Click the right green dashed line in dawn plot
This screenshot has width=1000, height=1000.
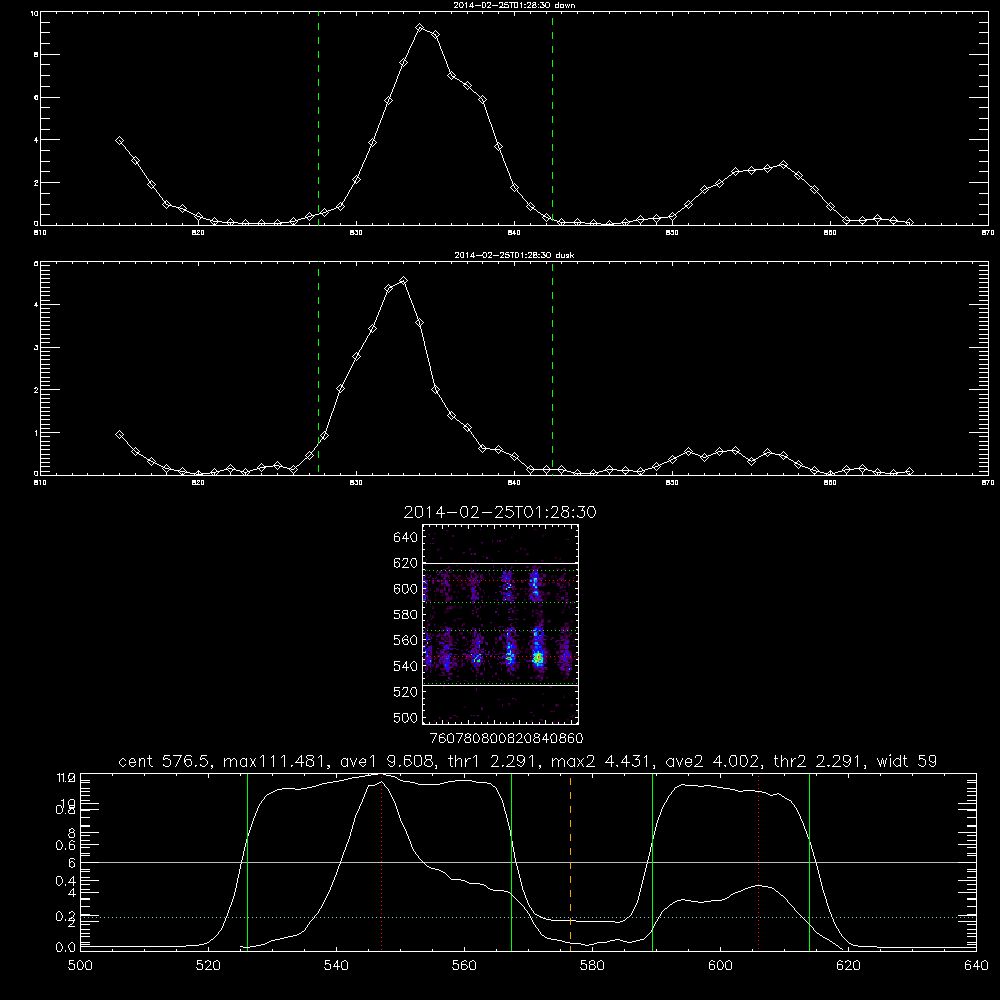[x=552, y=119]
